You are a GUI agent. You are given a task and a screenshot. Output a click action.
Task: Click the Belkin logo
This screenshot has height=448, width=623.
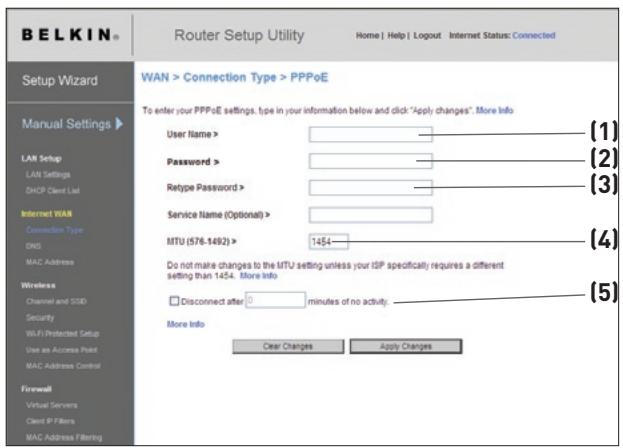click(70, 35)
